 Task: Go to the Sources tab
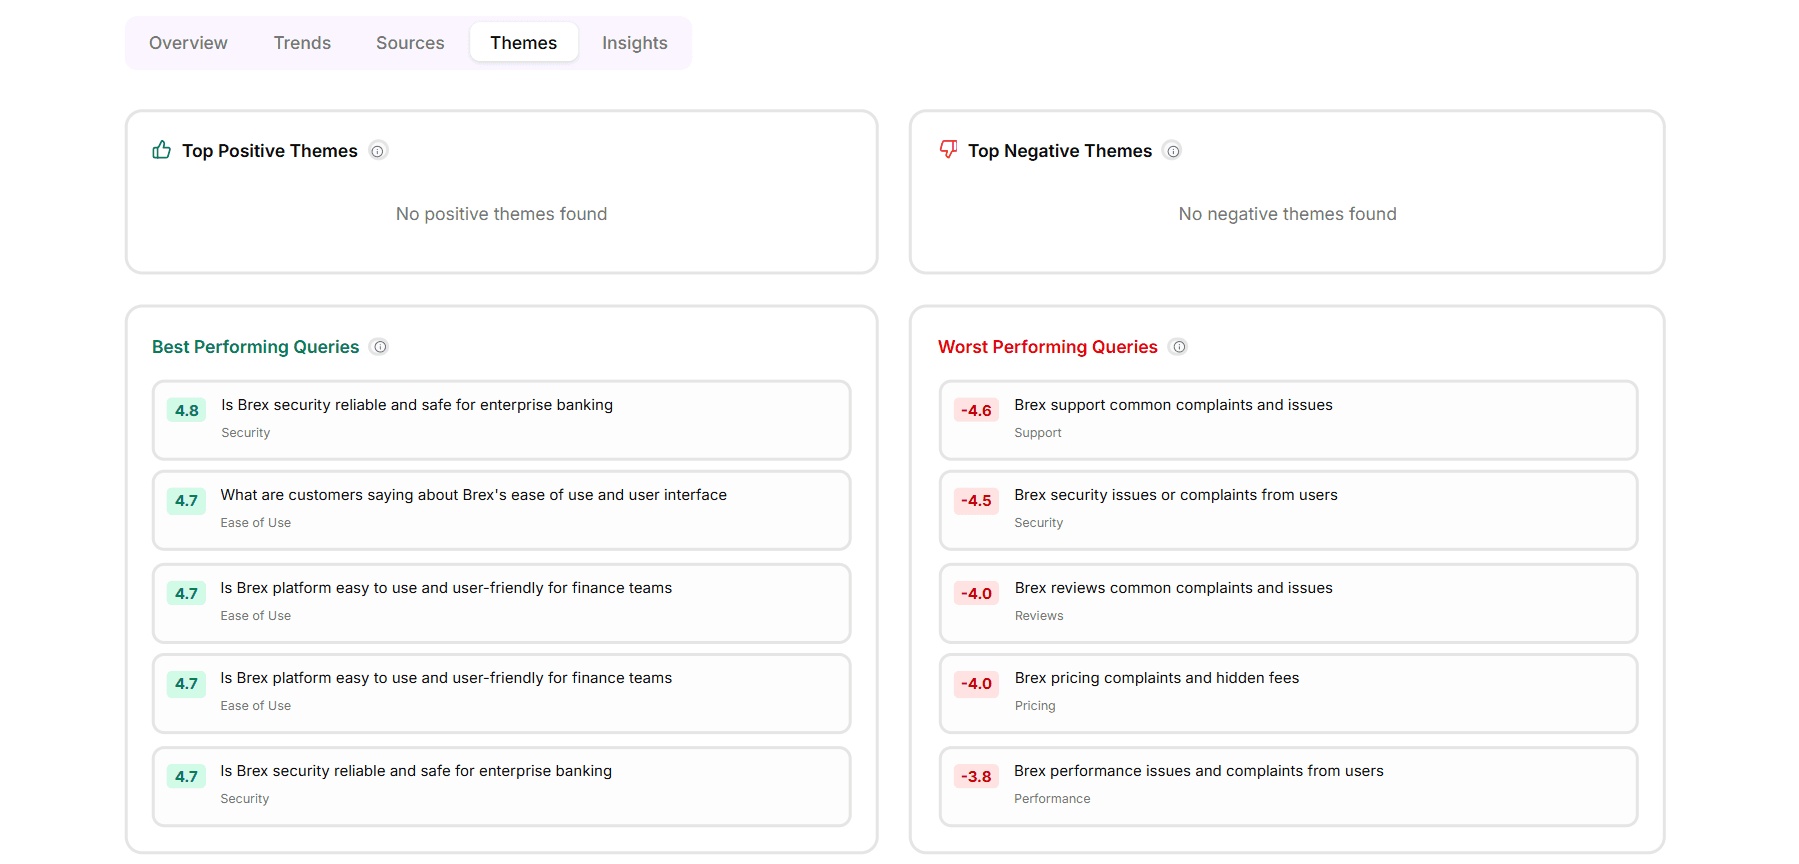pyautogui.click(x=410, y=43)
